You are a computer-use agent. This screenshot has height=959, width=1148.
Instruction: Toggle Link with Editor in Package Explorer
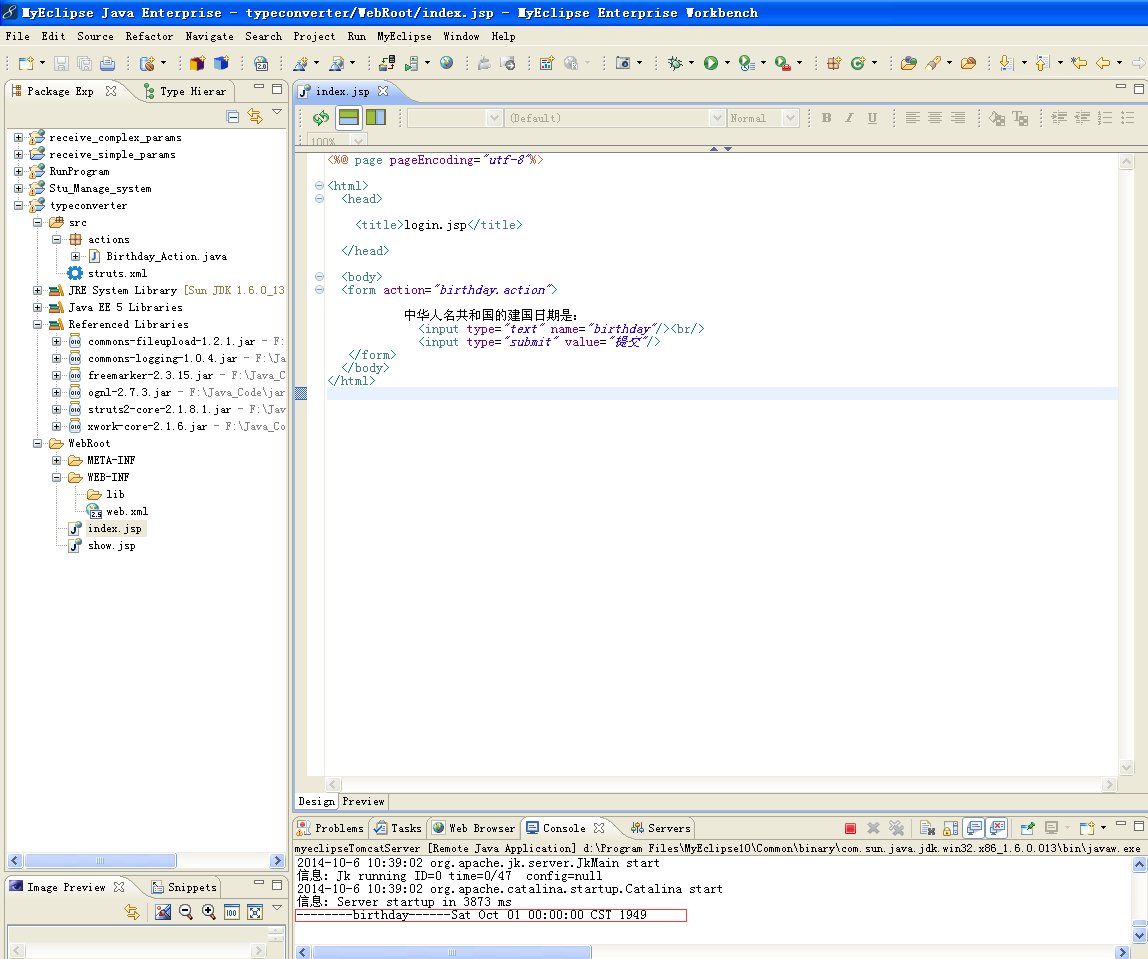tap(255, 116)
